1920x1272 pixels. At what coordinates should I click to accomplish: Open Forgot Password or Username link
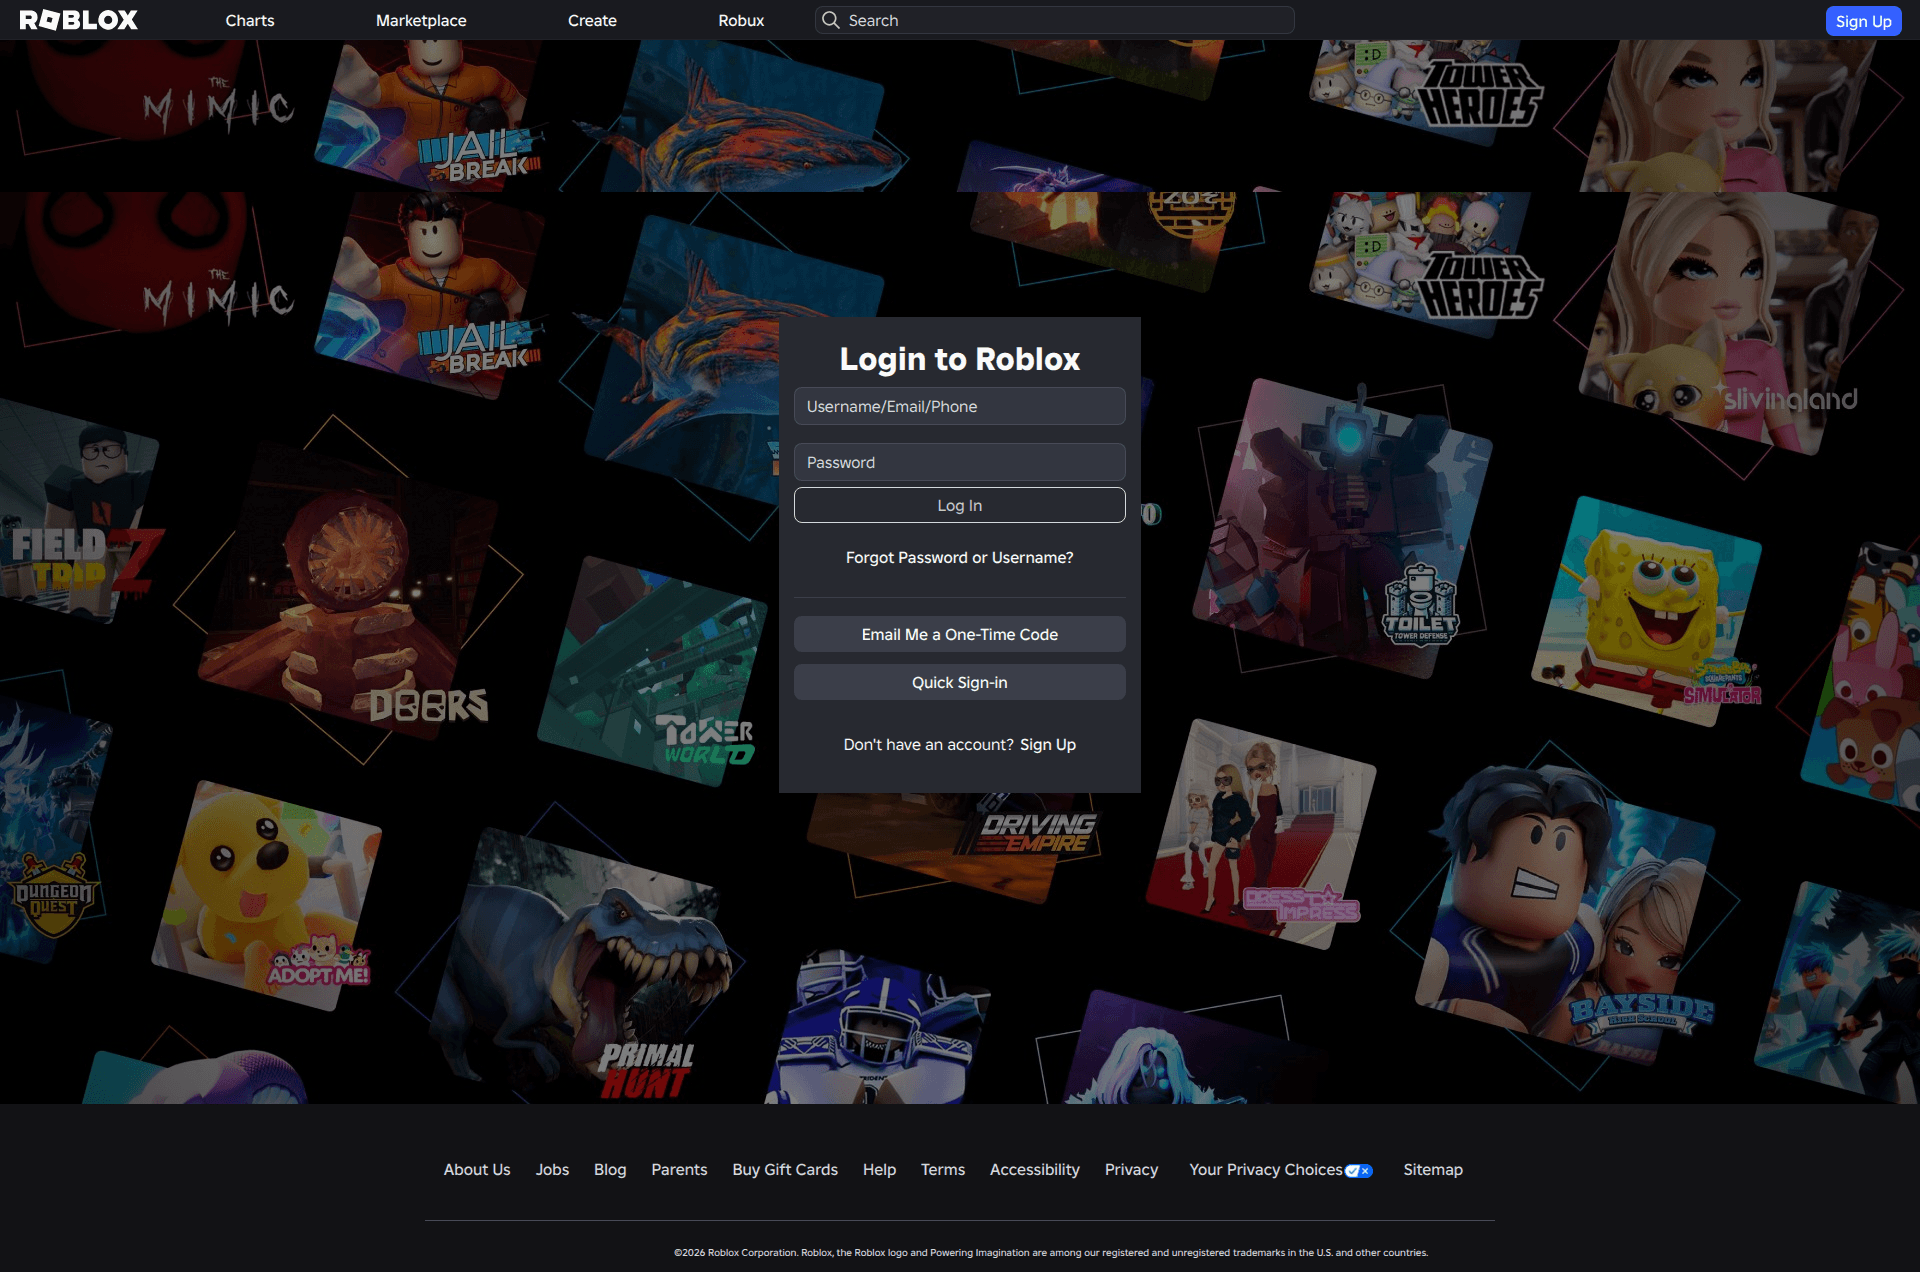coord(960,557)
